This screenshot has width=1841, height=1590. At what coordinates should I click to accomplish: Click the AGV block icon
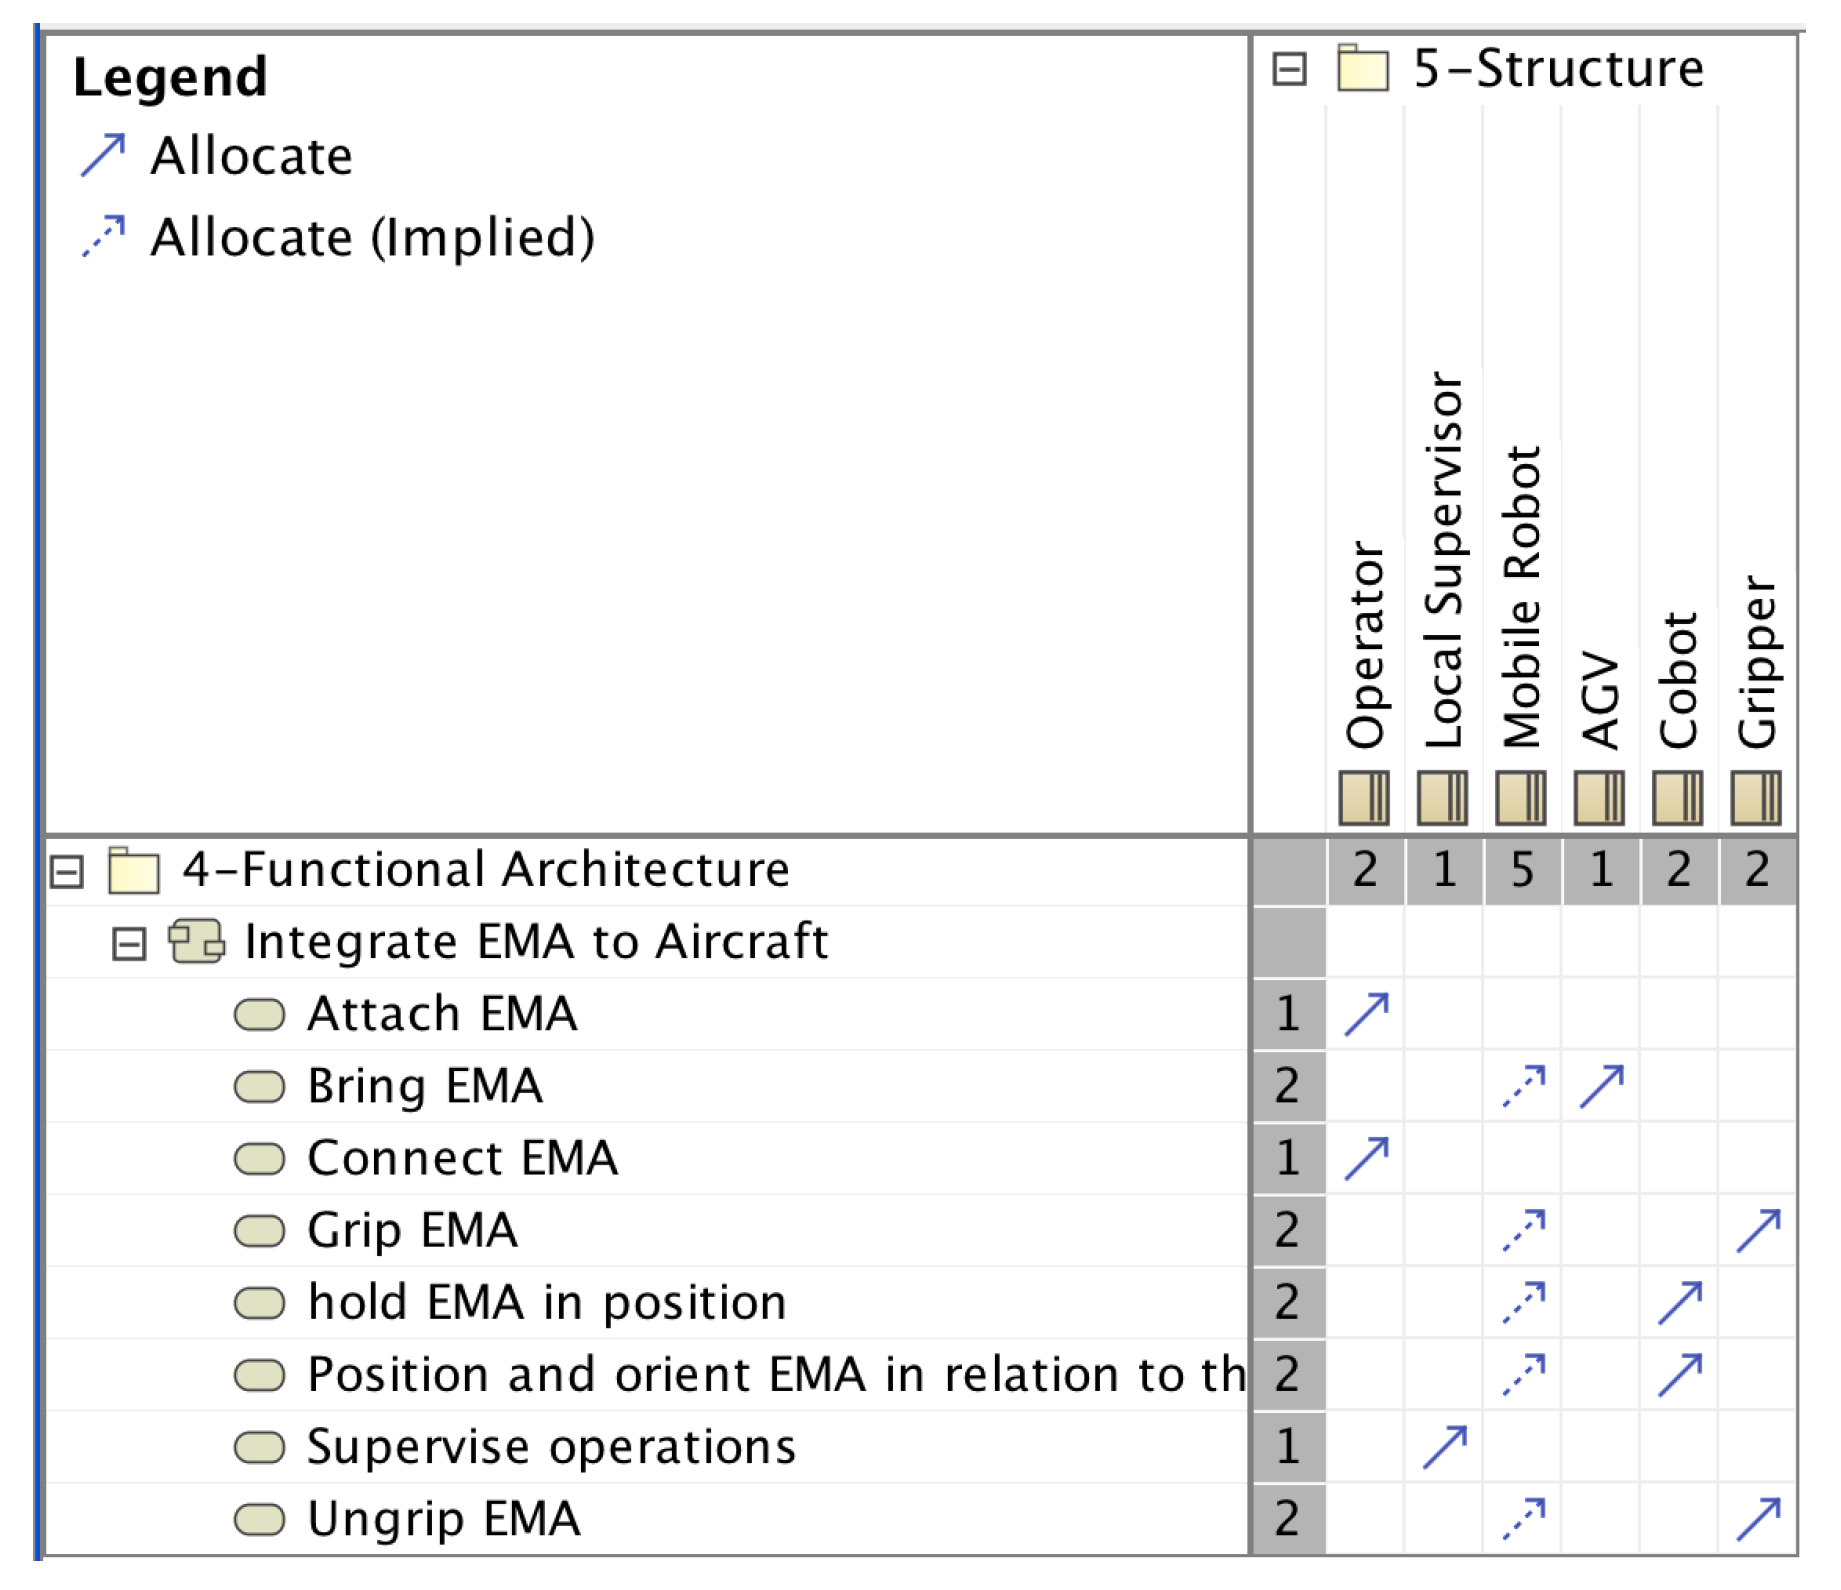click(1599, 798)
